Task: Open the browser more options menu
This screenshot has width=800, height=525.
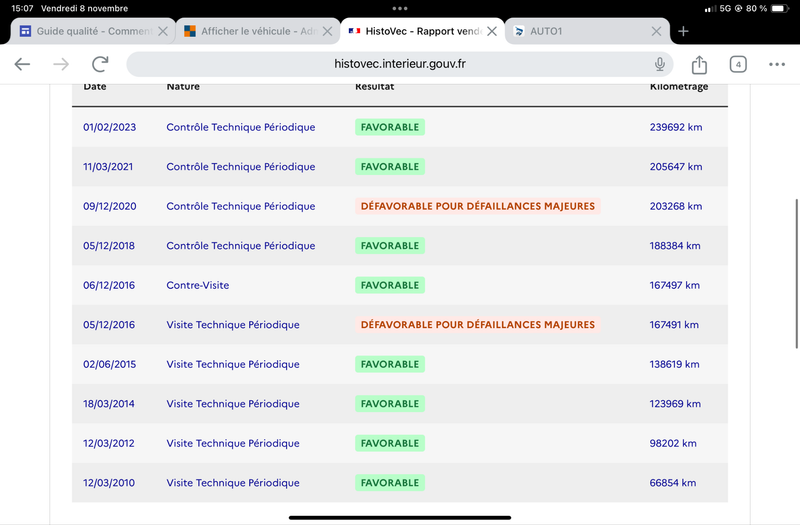Action: 777,64
